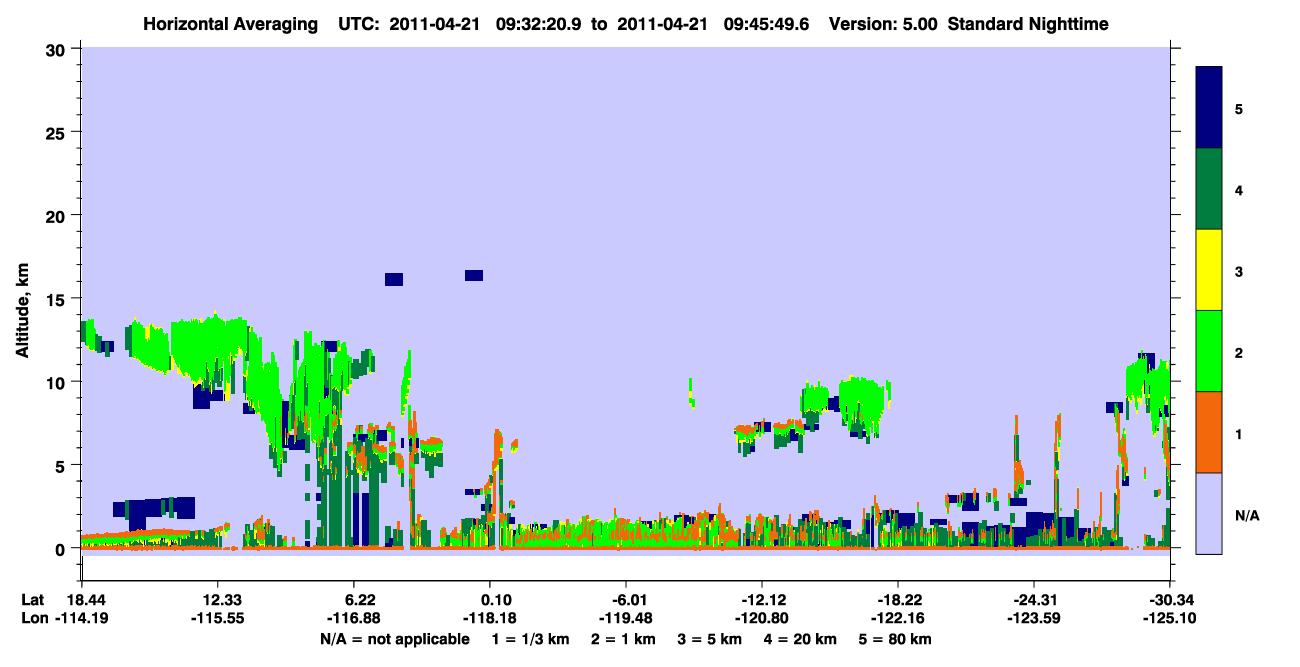The image size is (1300, 667).
Task: Click 'Version: 5.00' in the title
Action: 883,24
